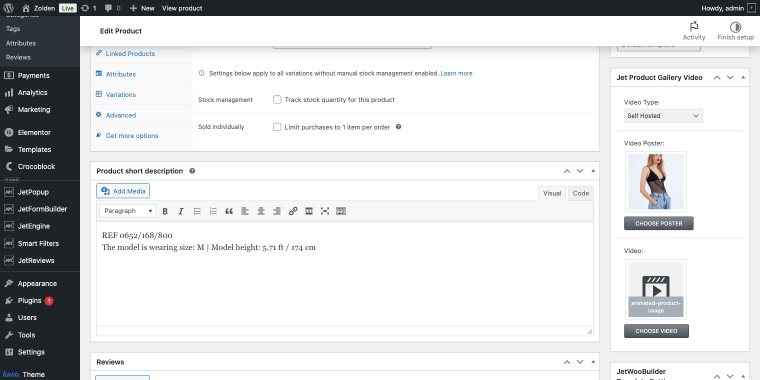Toggle bold formatting in editor
Image resolution: width=760 pixels, height=380 pixels.
(x=165, y=211)
